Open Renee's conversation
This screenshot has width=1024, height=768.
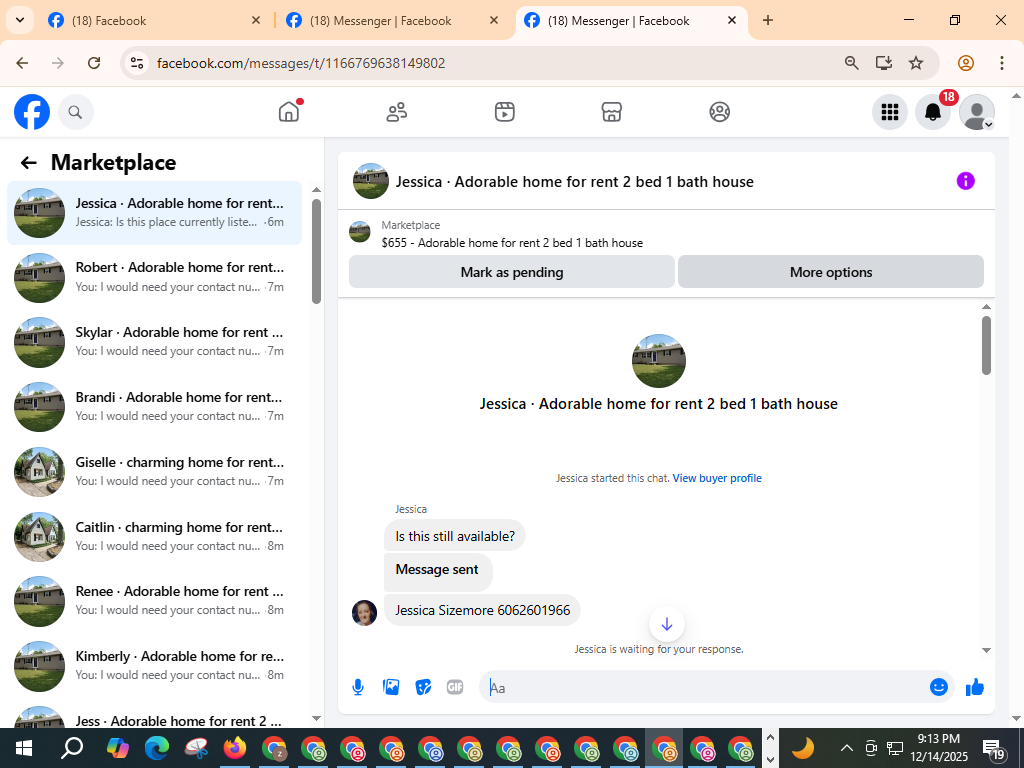pyautogui.click(x=155, y=601)
